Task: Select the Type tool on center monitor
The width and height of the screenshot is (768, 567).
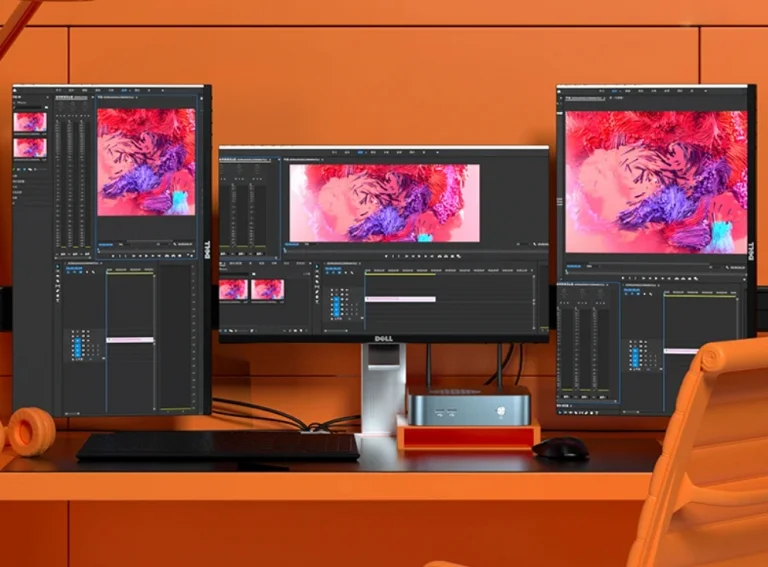Action: coord(317,302)
